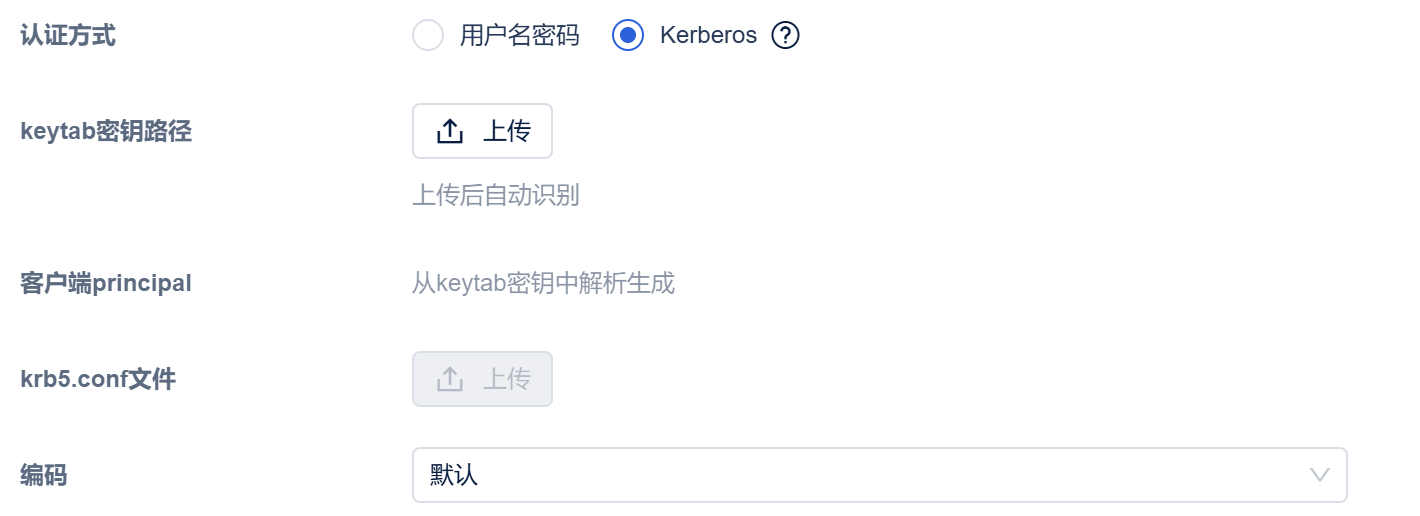Click the 从keytab密钥中解析生成 placeholder text
The width and height of the screenshot is (1420, 516).
pyautogui.click(x=543, y=283)
